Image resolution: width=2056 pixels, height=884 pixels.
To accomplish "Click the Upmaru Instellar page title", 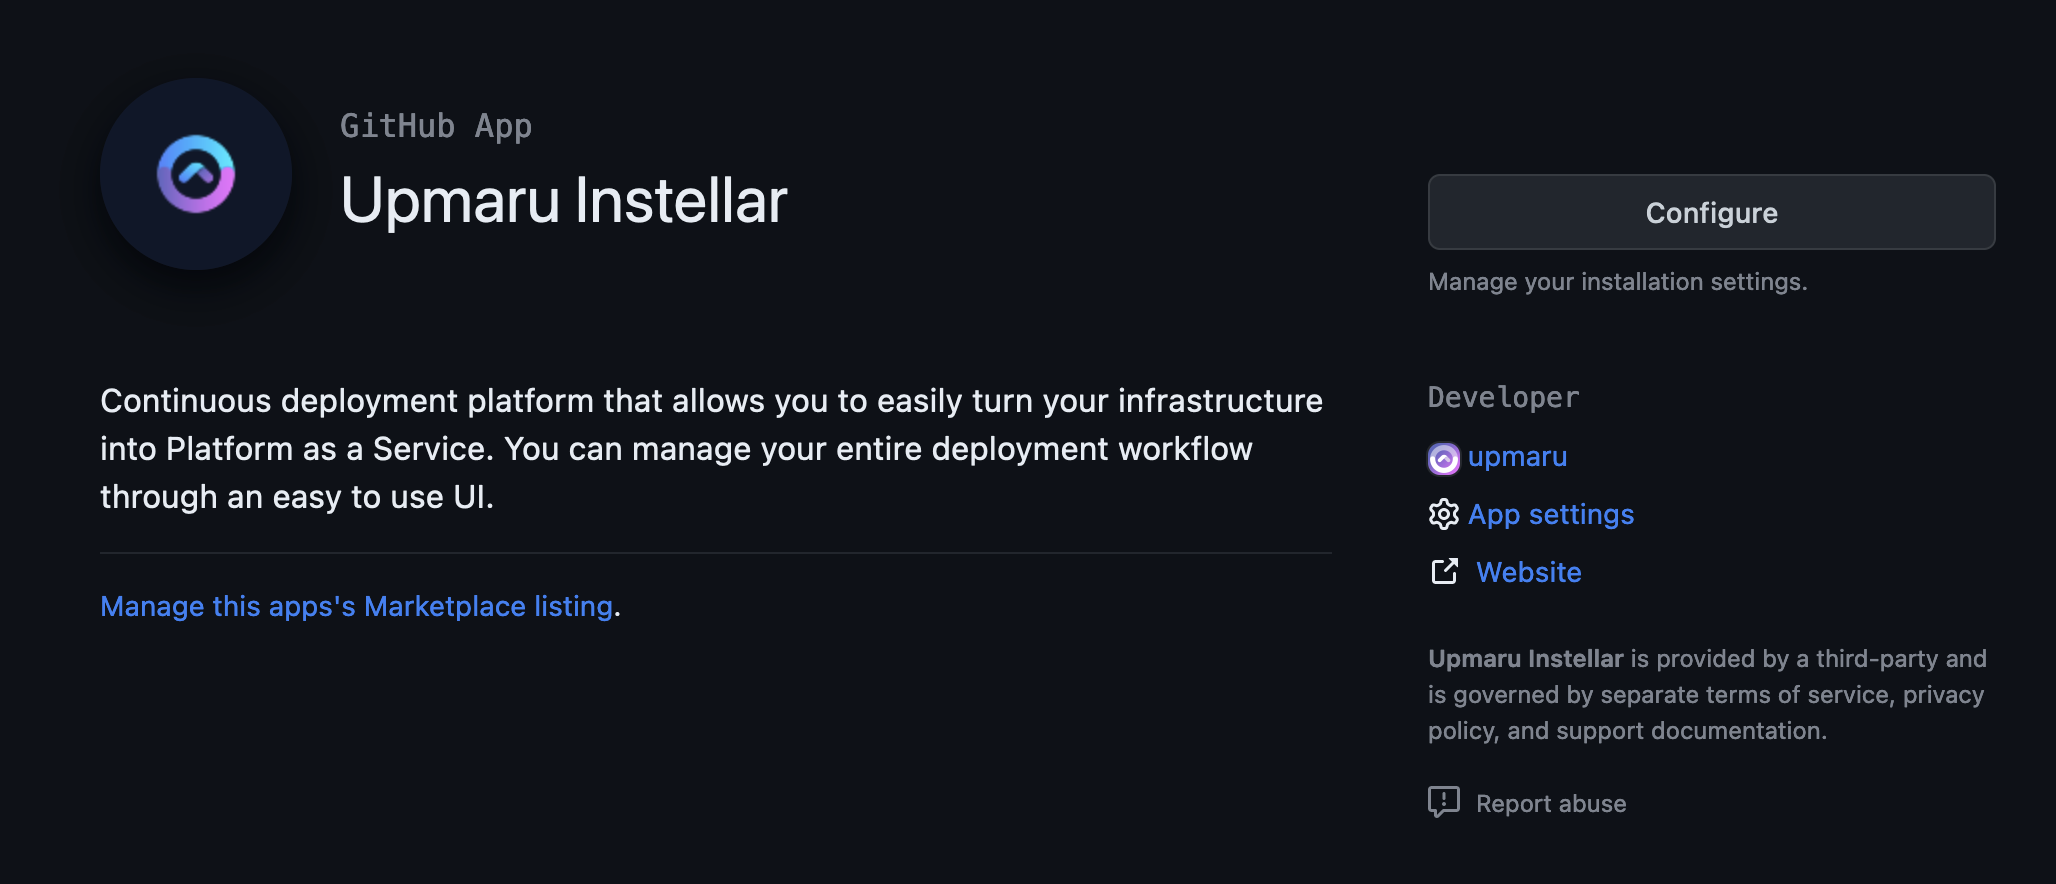I will click(564, 199).
